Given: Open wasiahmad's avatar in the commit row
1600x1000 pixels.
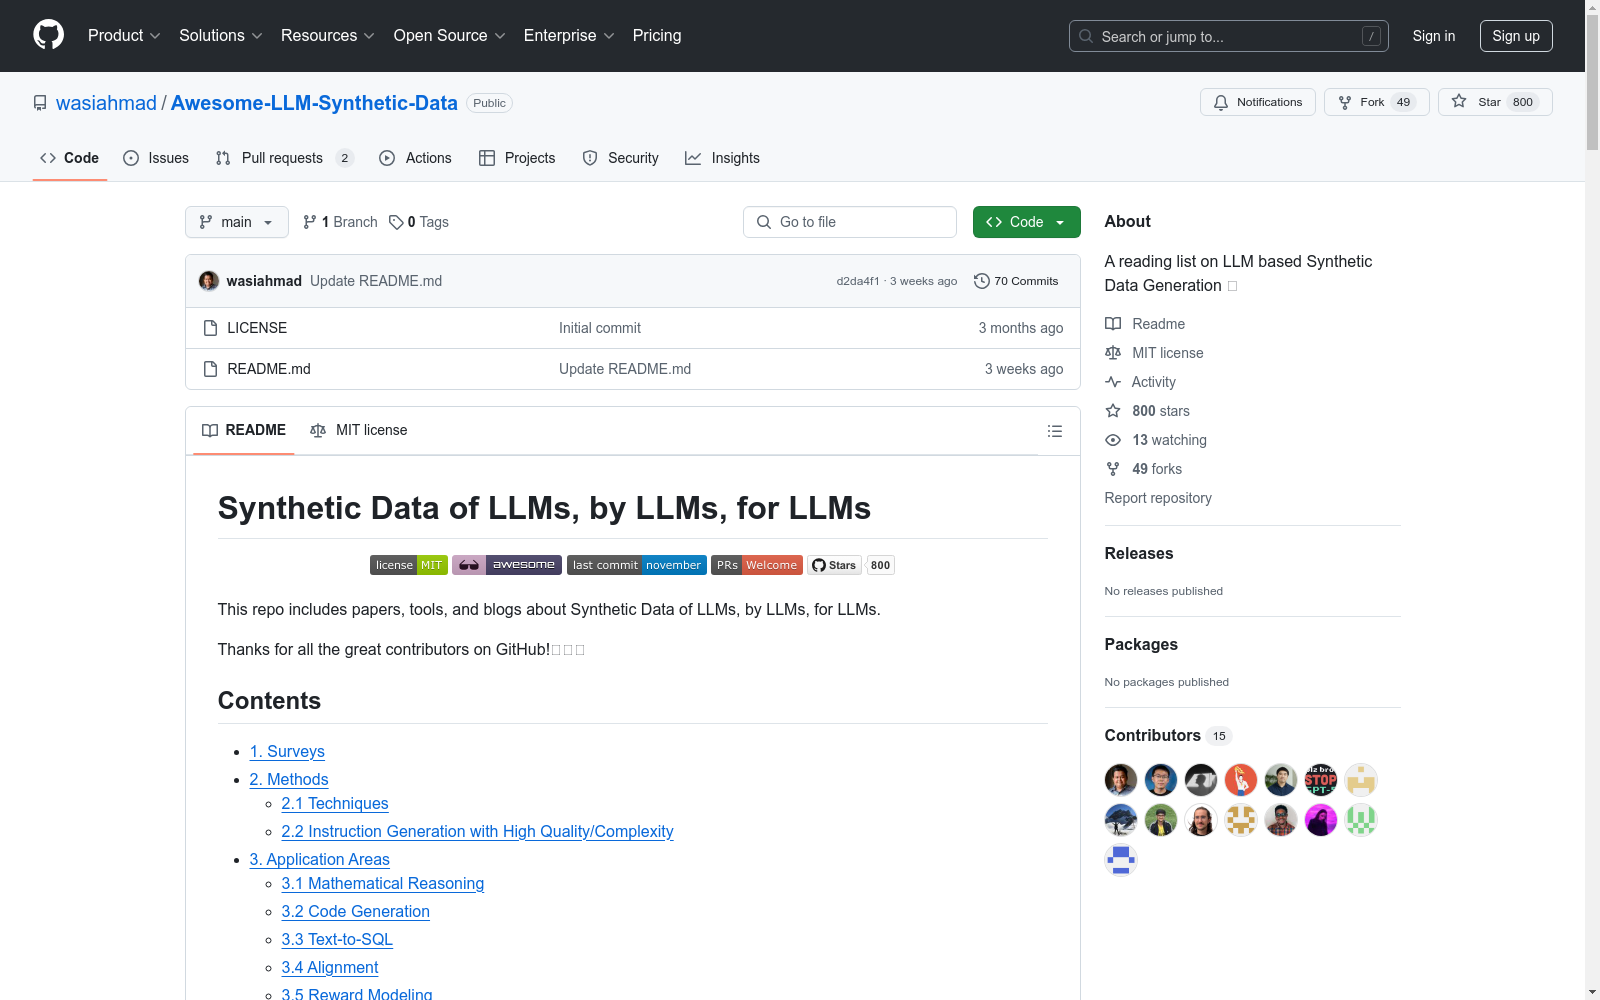Looking at the screenshot, I should [209, 281].
